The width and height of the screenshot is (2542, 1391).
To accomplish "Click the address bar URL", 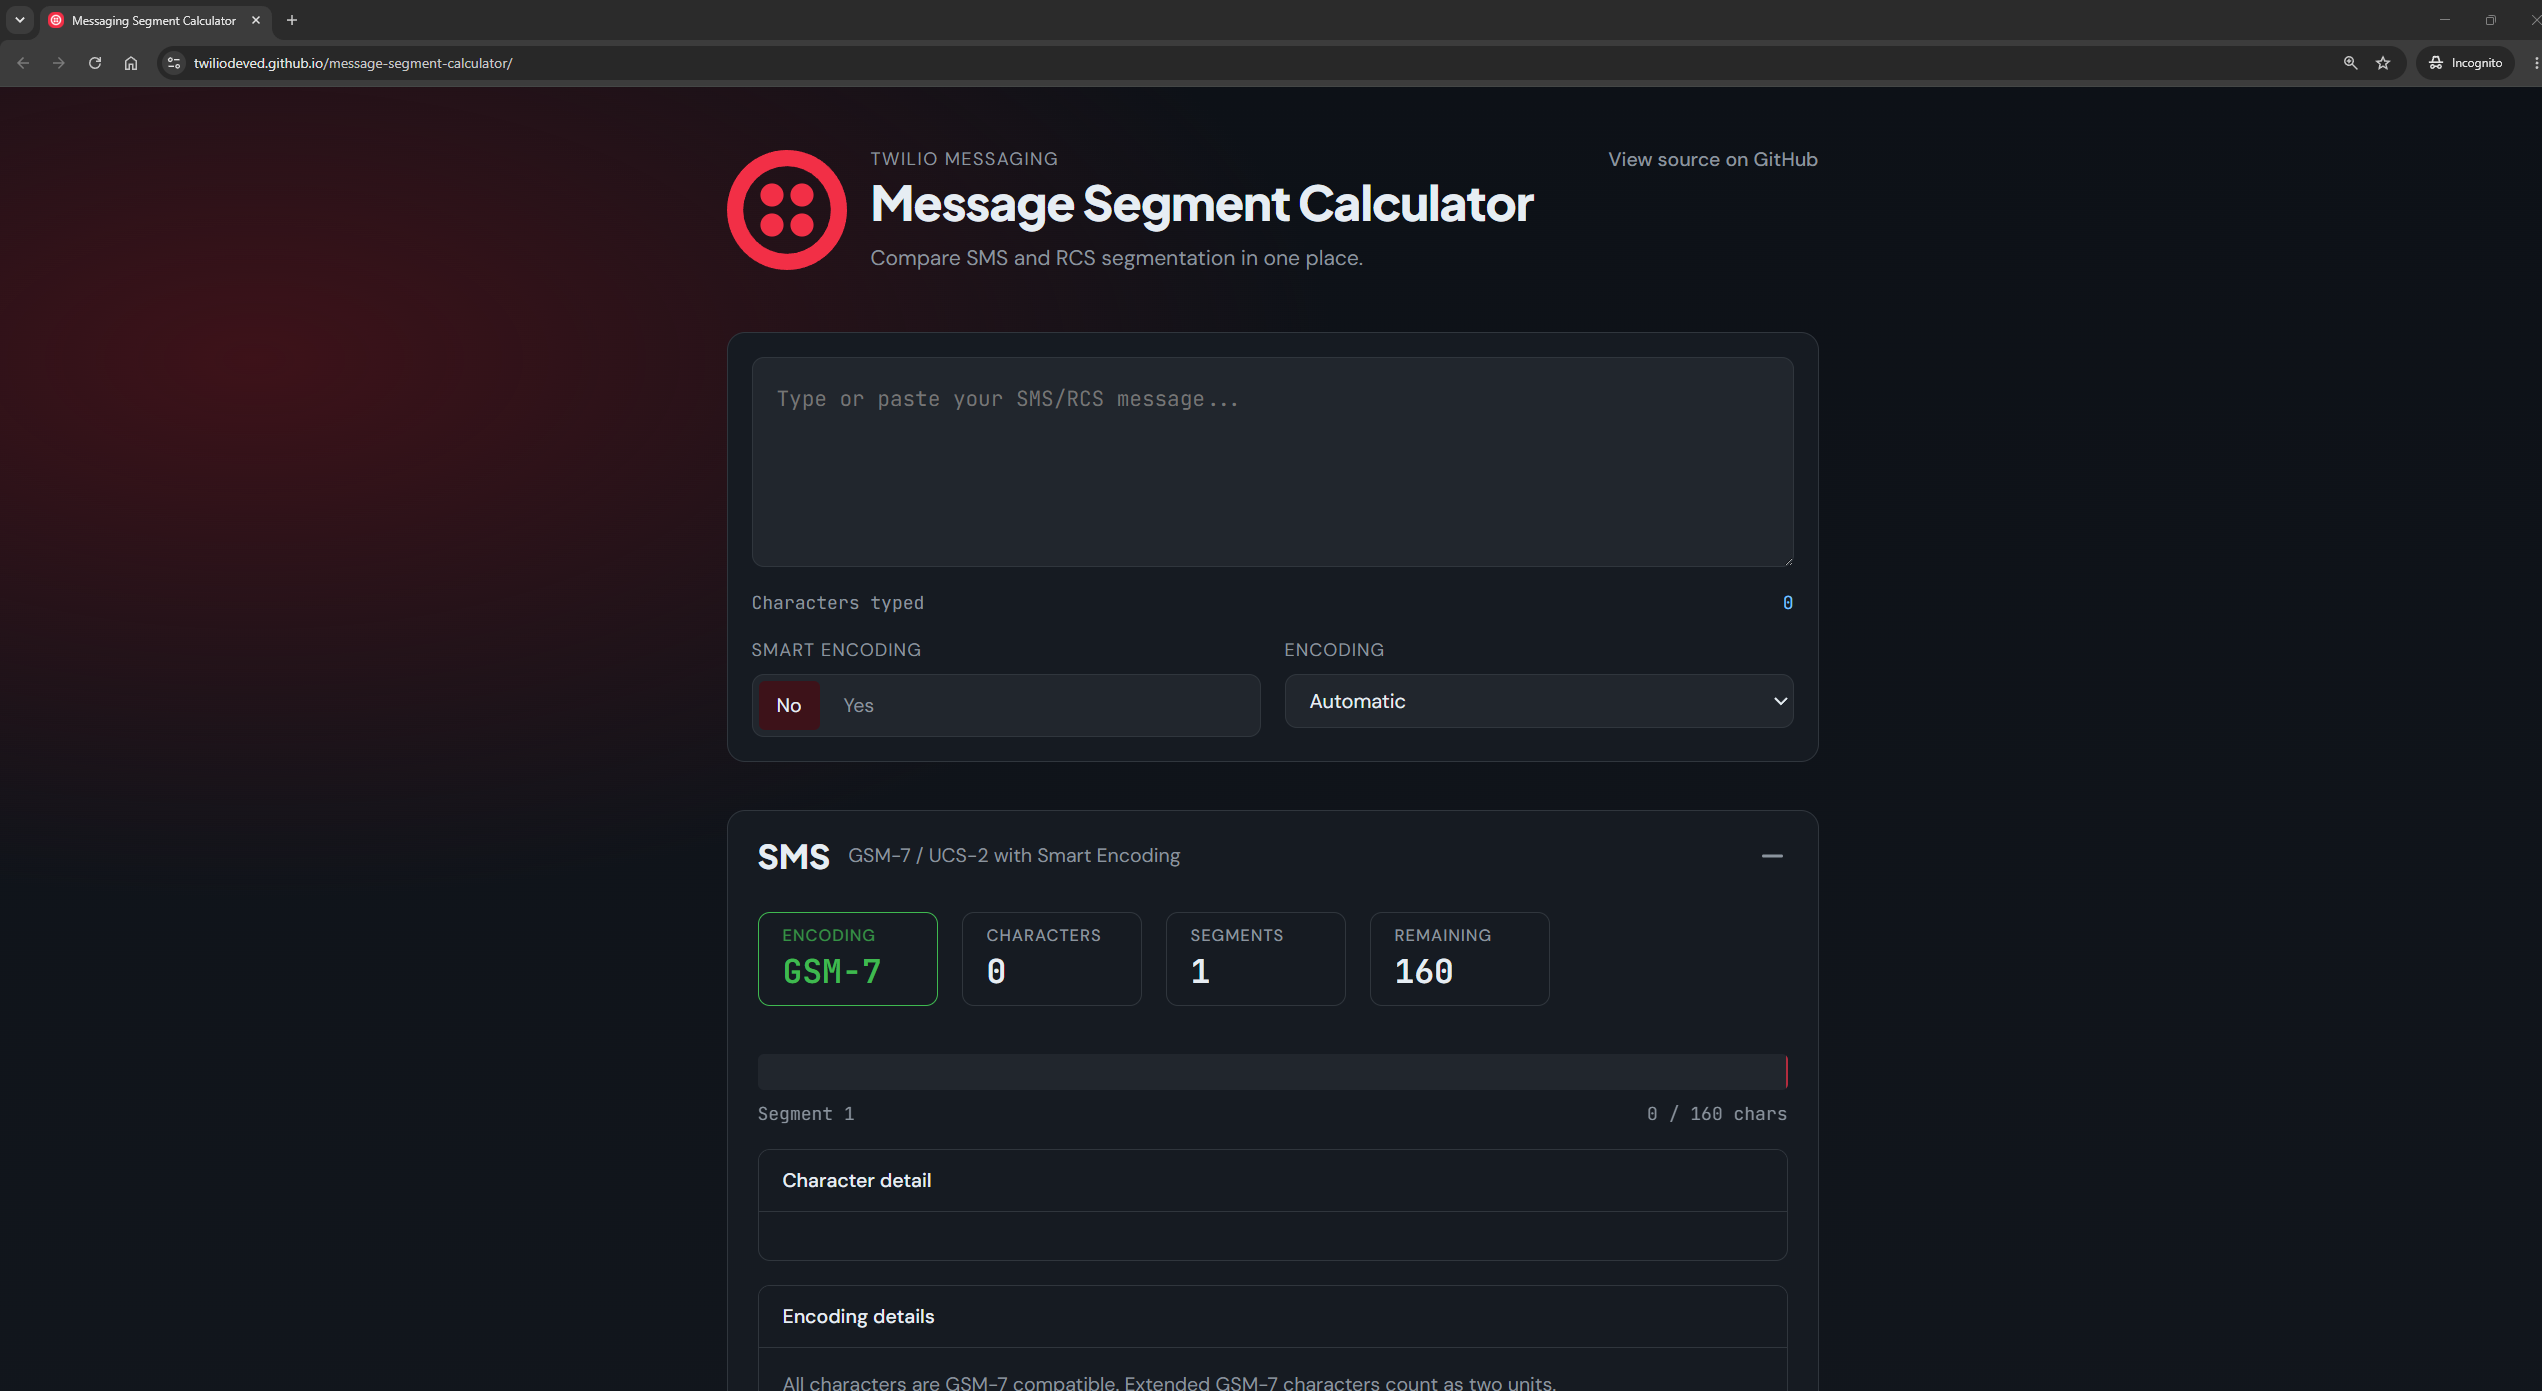I will point(353,63).
